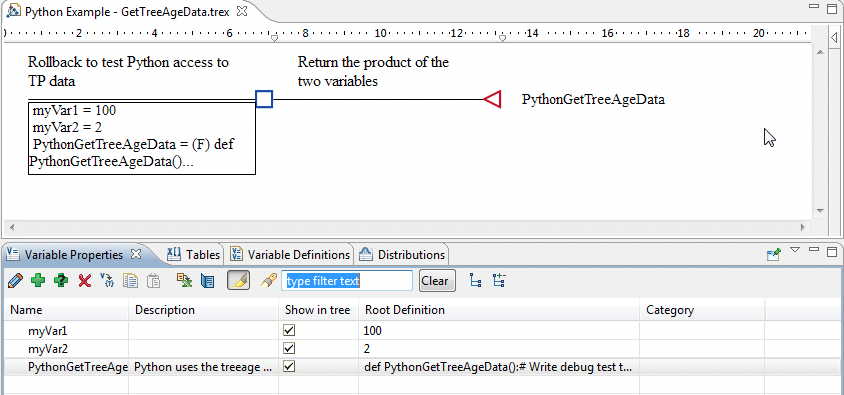Select the myVar1 row name
This screenshot has height=395, width=844.
[47, 330]
